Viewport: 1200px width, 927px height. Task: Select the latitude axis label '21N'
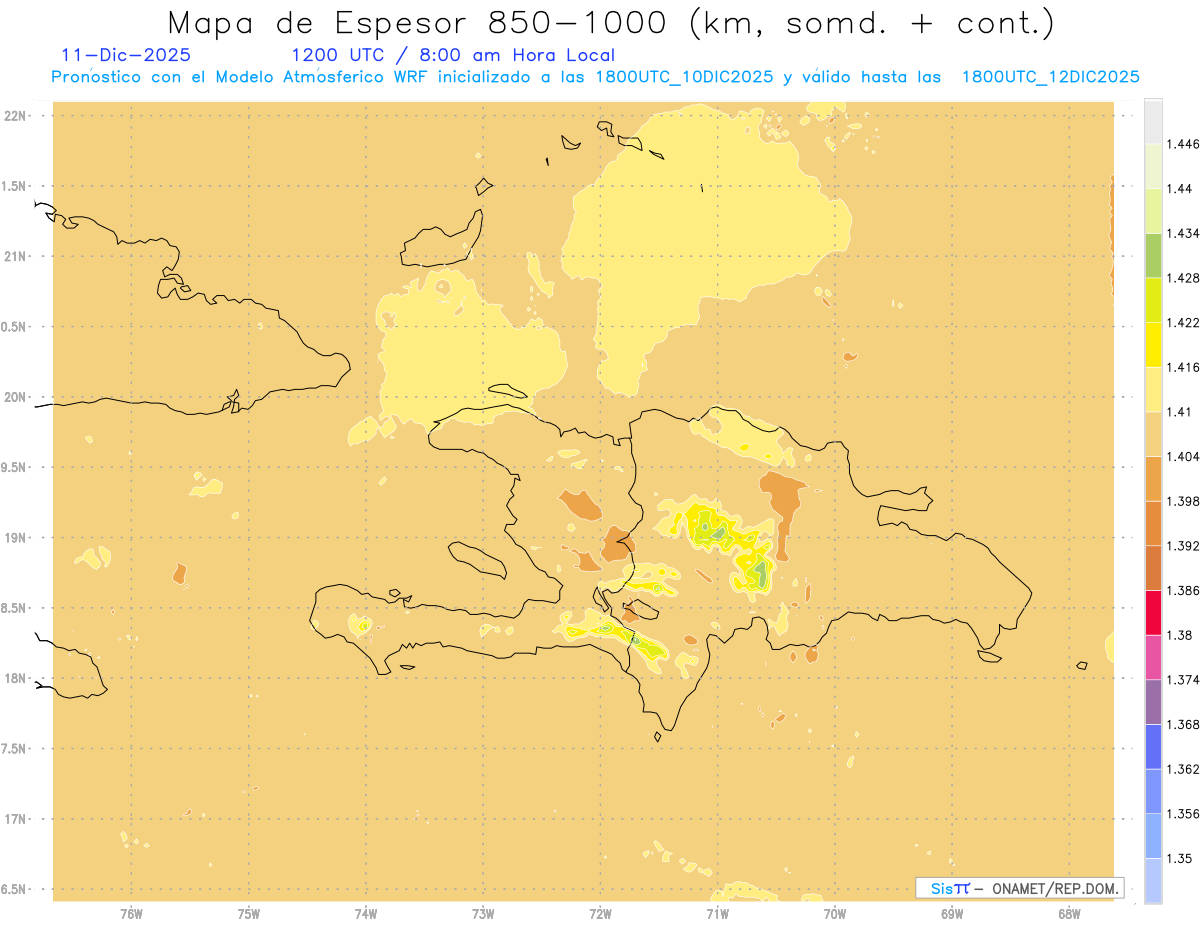[x=16, y=257]
